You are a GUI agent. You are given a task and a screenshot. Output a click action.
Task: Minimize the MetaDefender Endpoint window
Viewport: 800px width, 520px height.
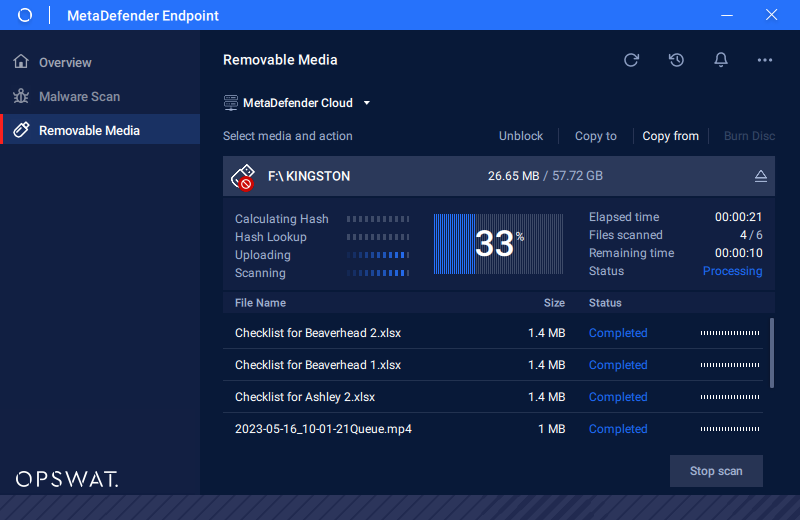(727, 15)
